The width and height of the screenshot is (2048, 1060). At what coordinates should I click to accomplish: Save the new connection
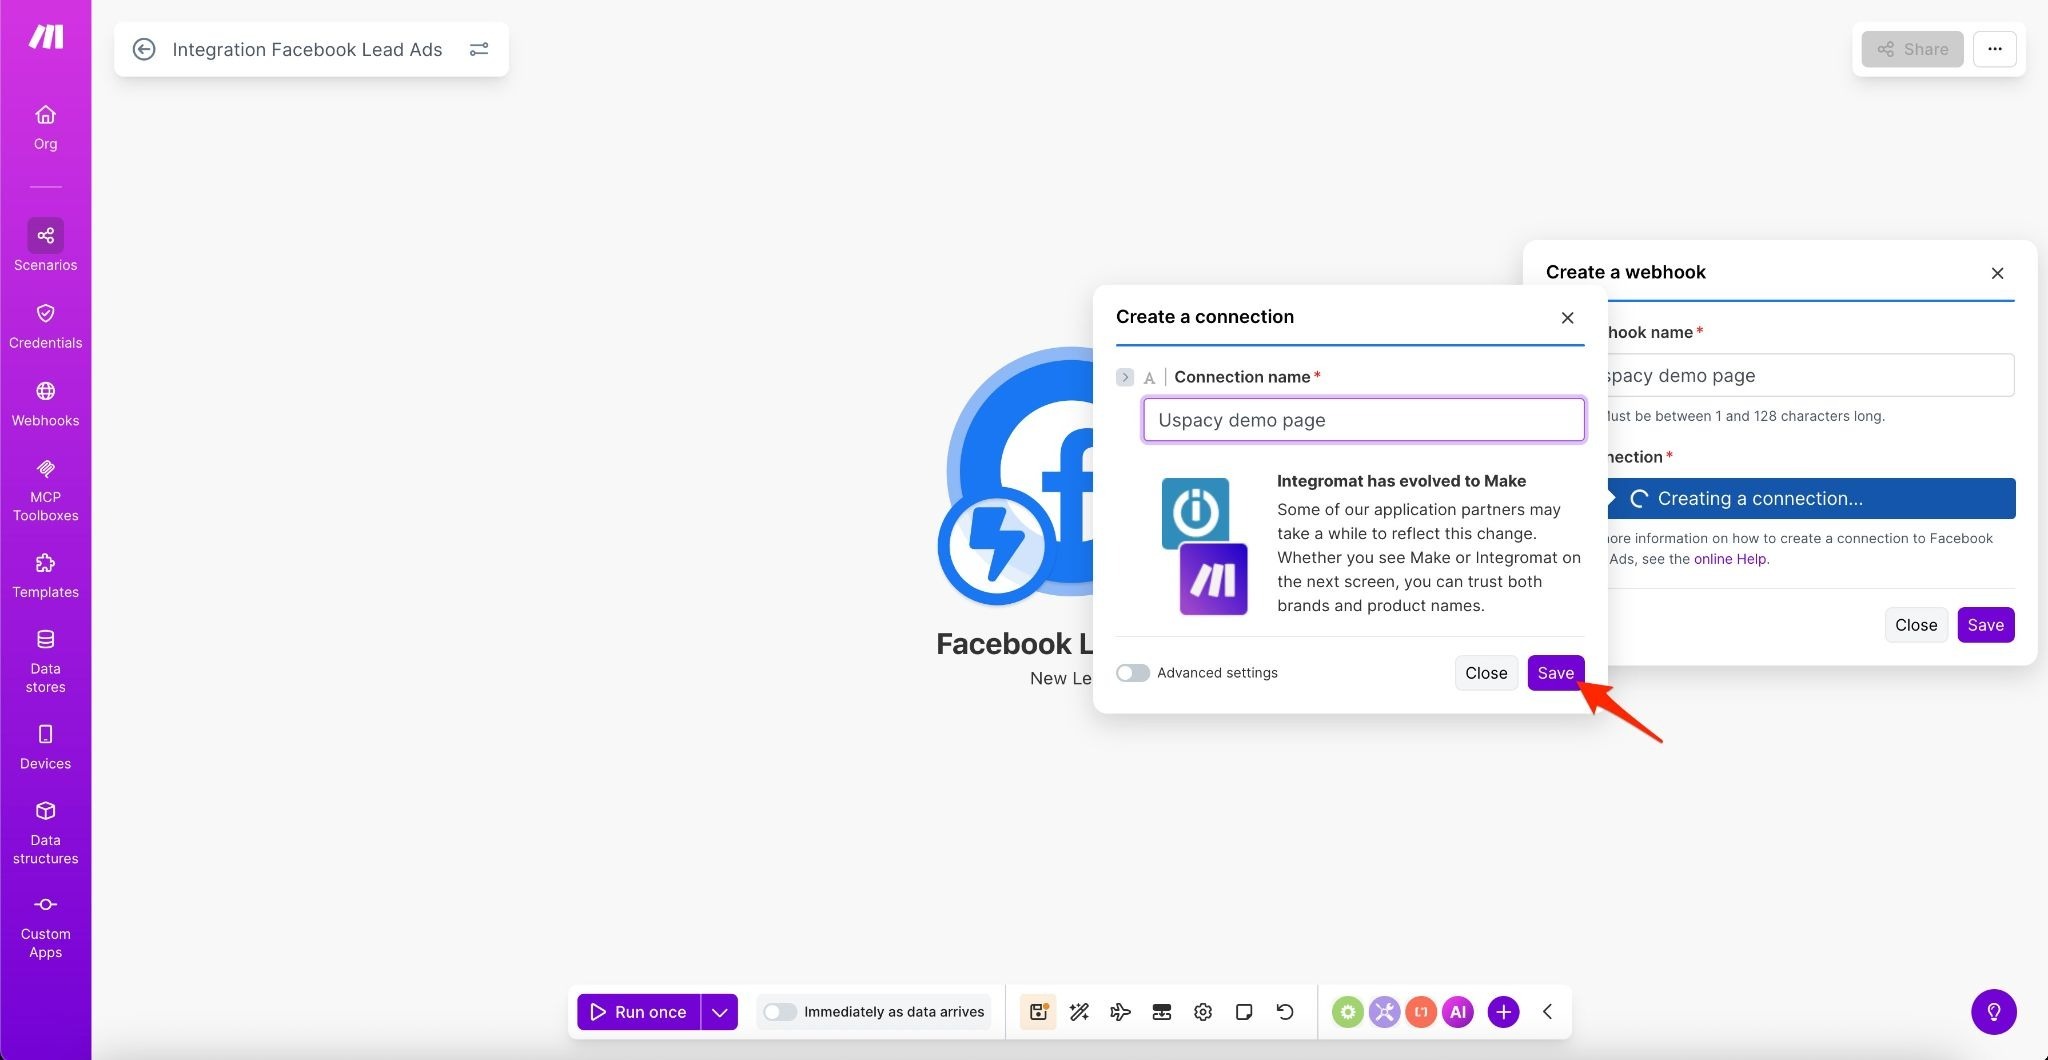1555,673
